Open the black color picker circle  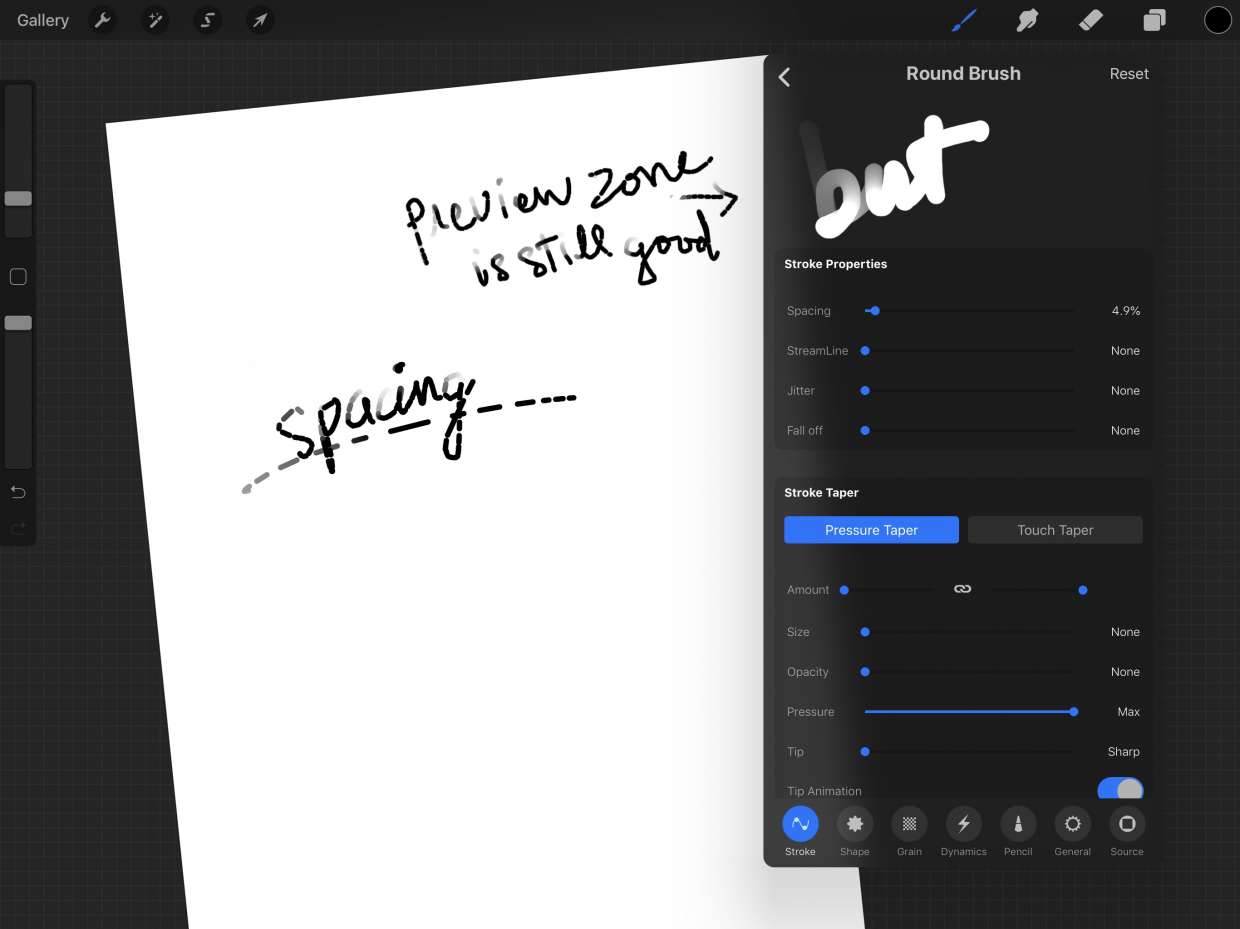pyautogui.click(x=1217, y=20)
